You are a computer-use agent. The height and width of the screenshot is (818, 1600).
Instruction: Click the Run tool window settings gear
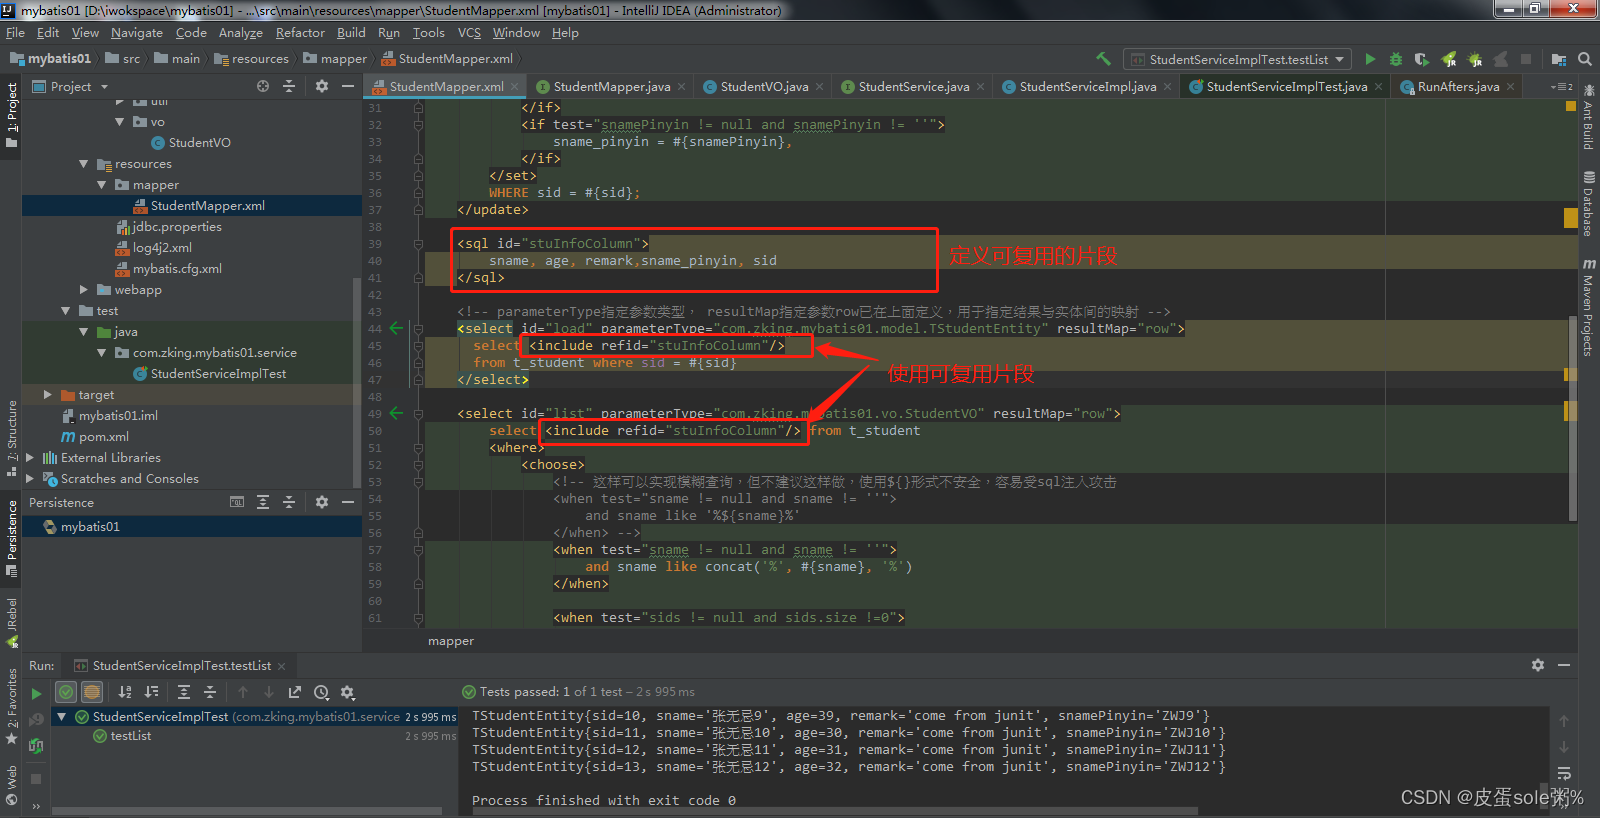1538,665
